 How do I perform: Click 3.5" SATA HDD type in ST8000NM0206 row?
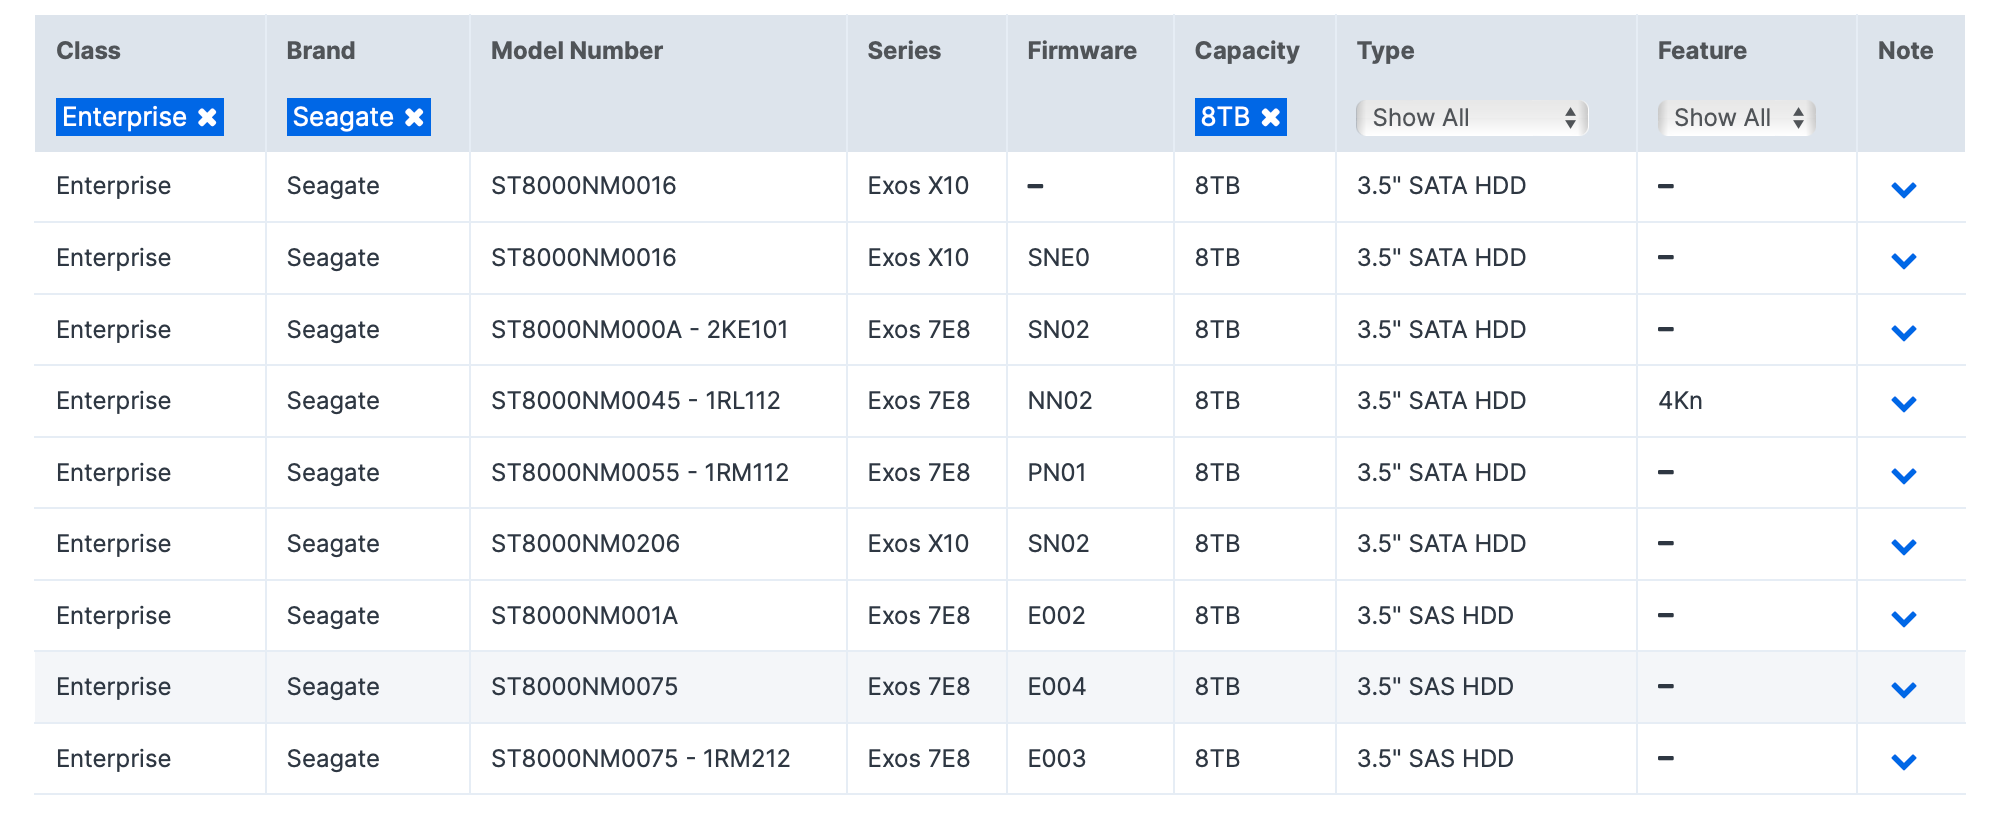1441,544
